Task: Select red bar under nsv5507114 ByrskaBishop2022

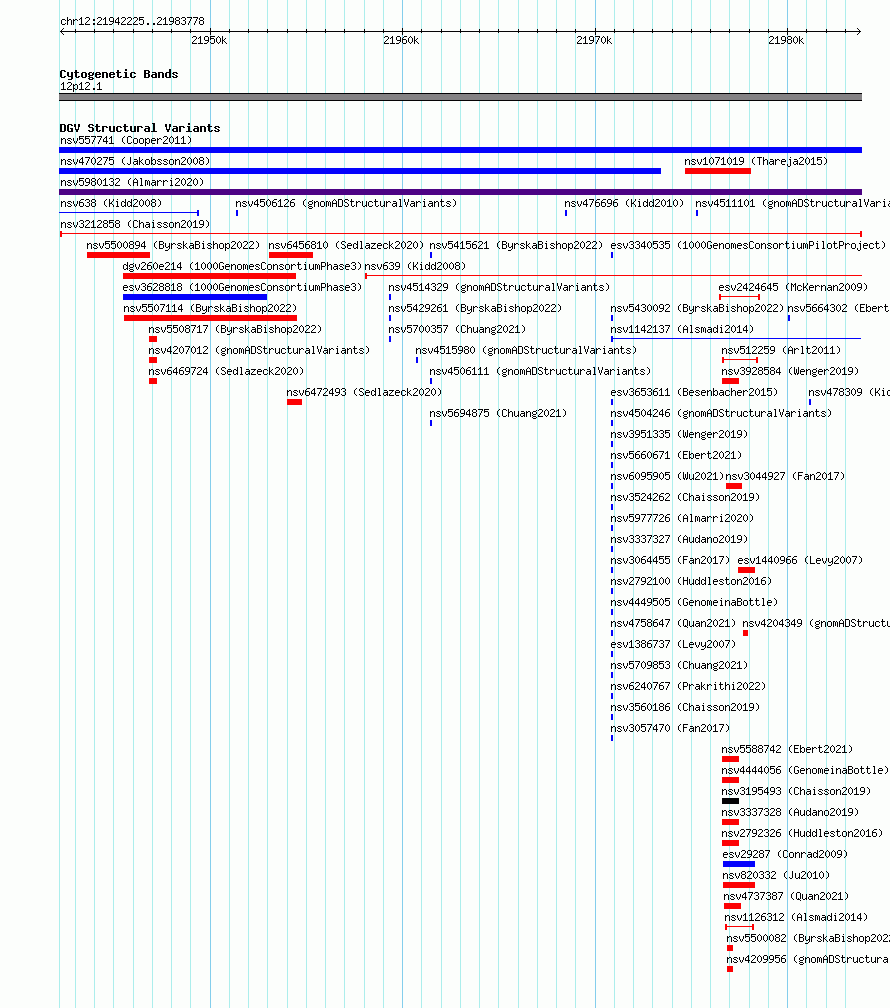Action: [210, 318]
